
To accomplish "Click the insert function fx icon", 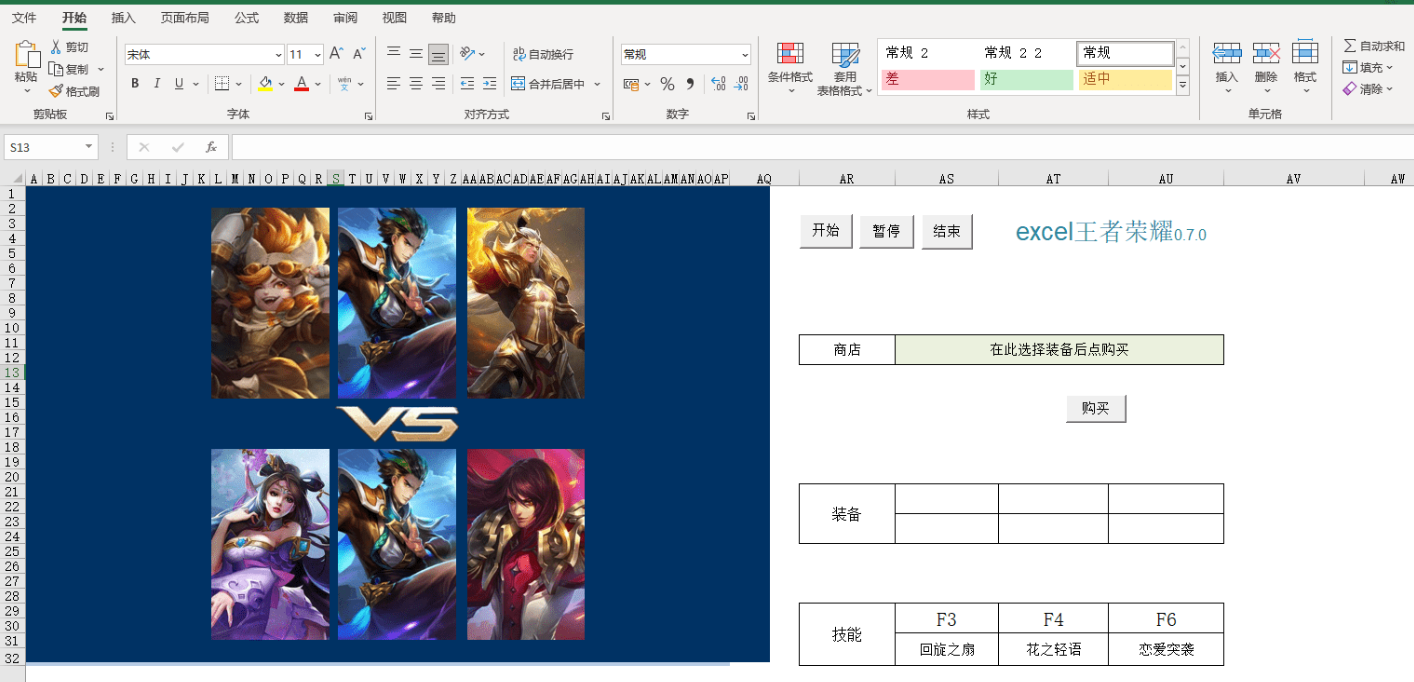I will [211, 147].
